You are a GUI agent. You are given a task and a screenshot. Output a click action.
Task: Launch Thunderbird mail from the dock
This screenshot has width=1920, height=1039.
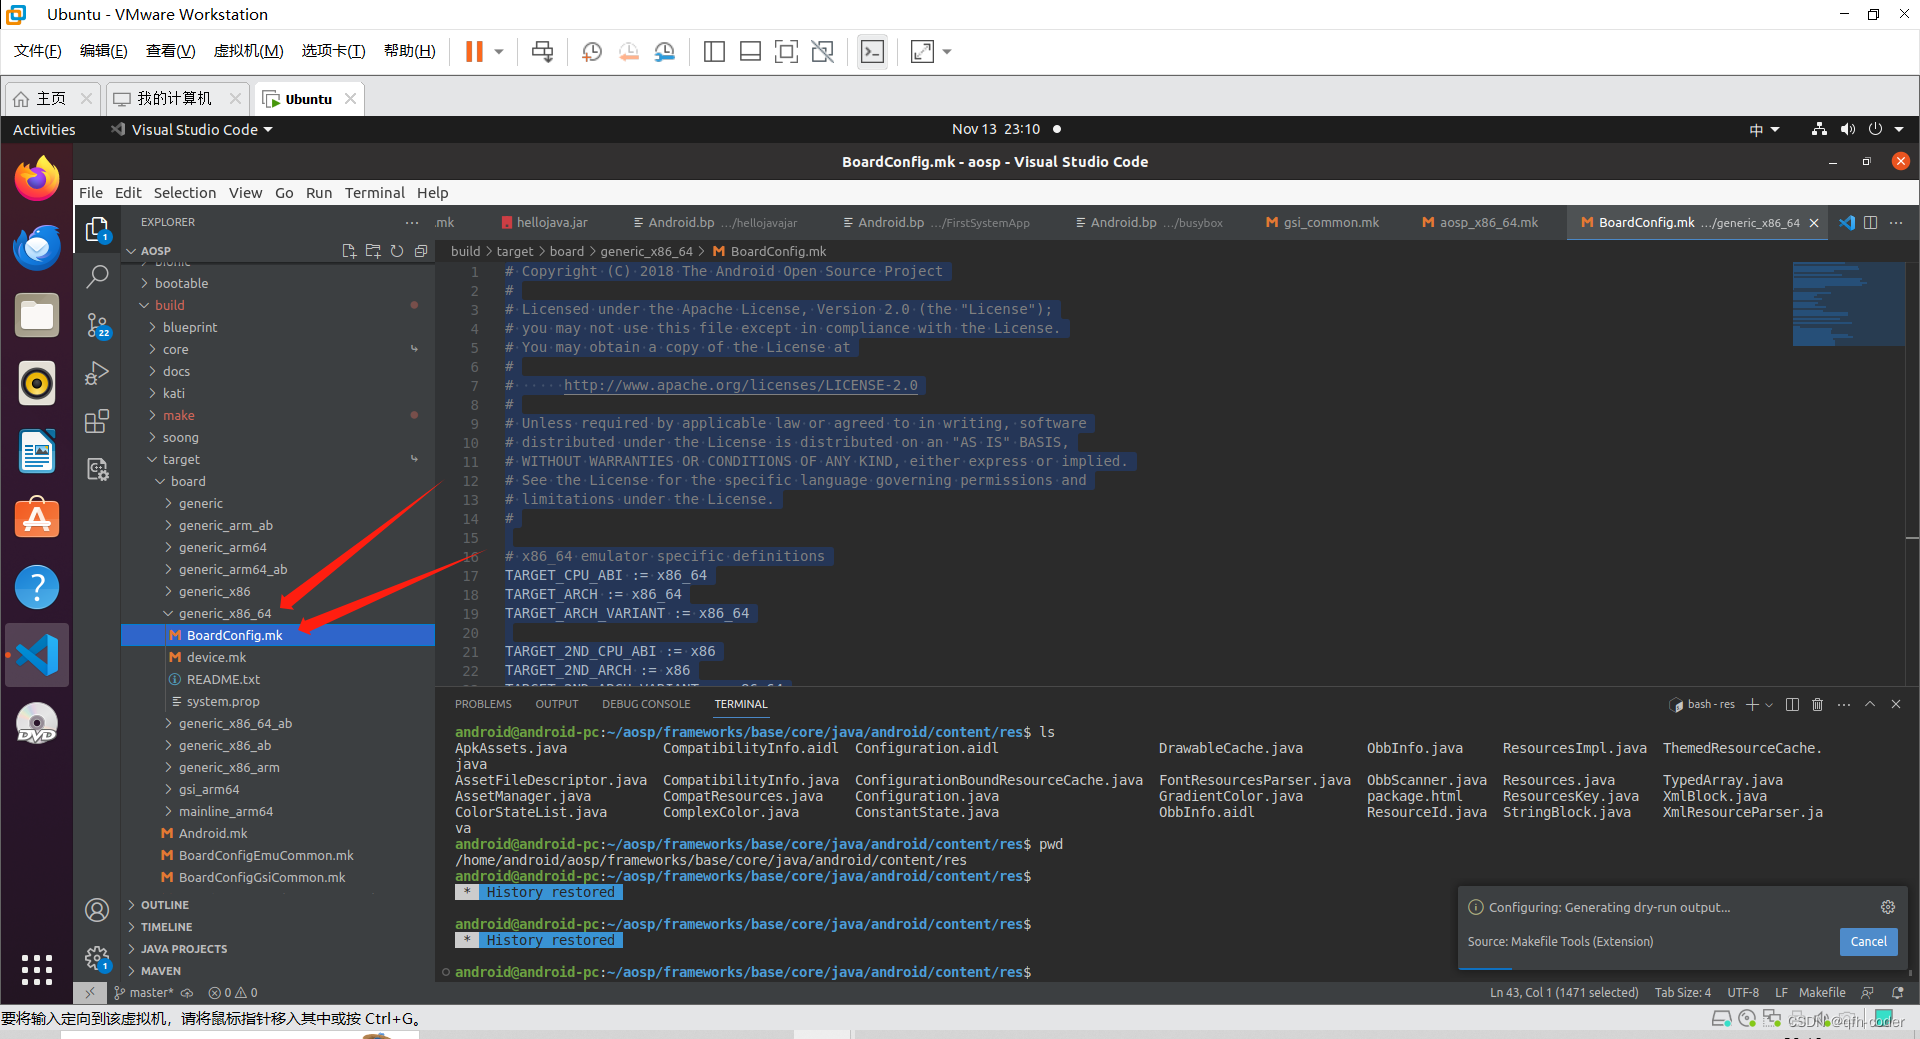pos(37,247)
